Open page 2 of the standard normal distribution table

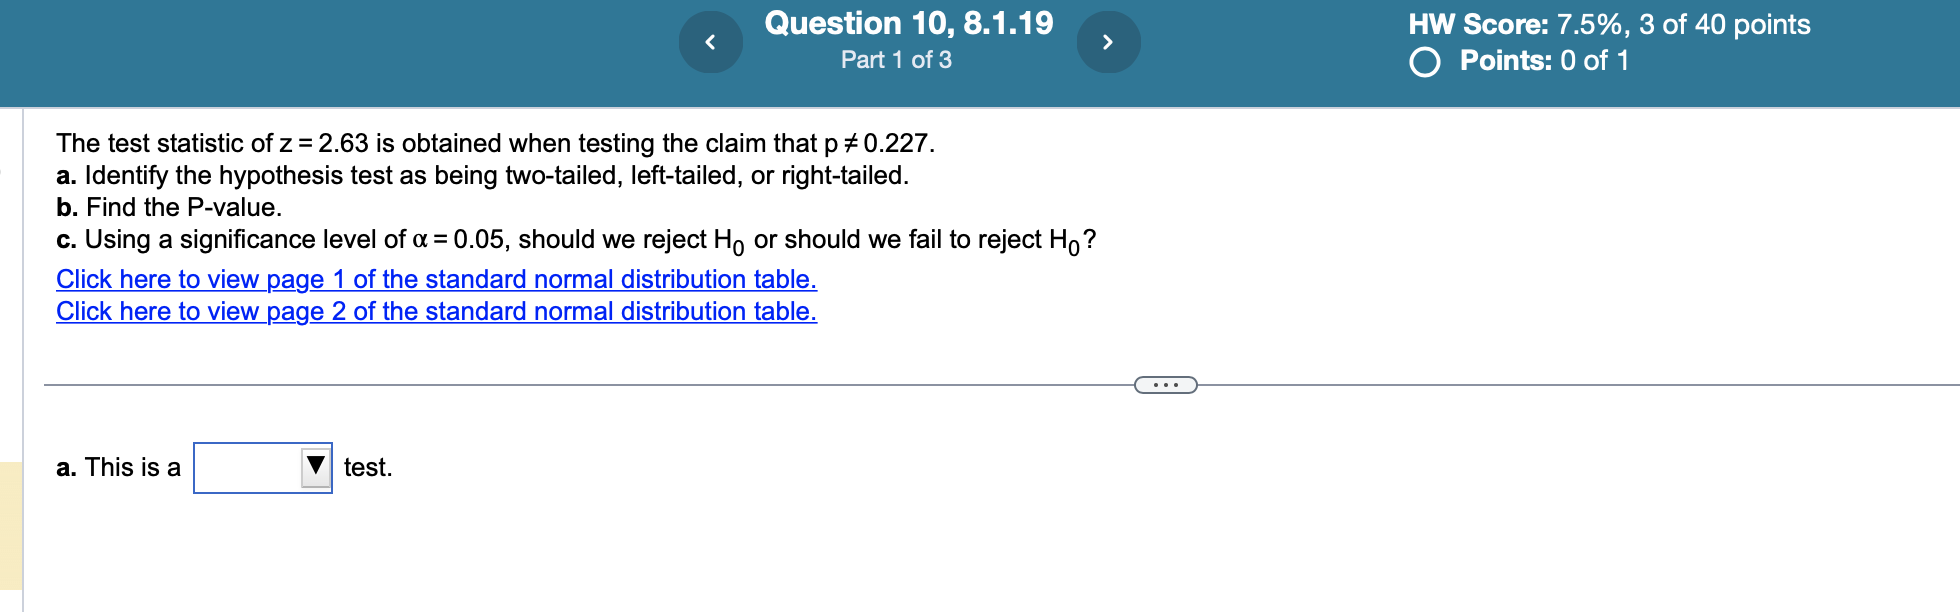pos(437,311)
